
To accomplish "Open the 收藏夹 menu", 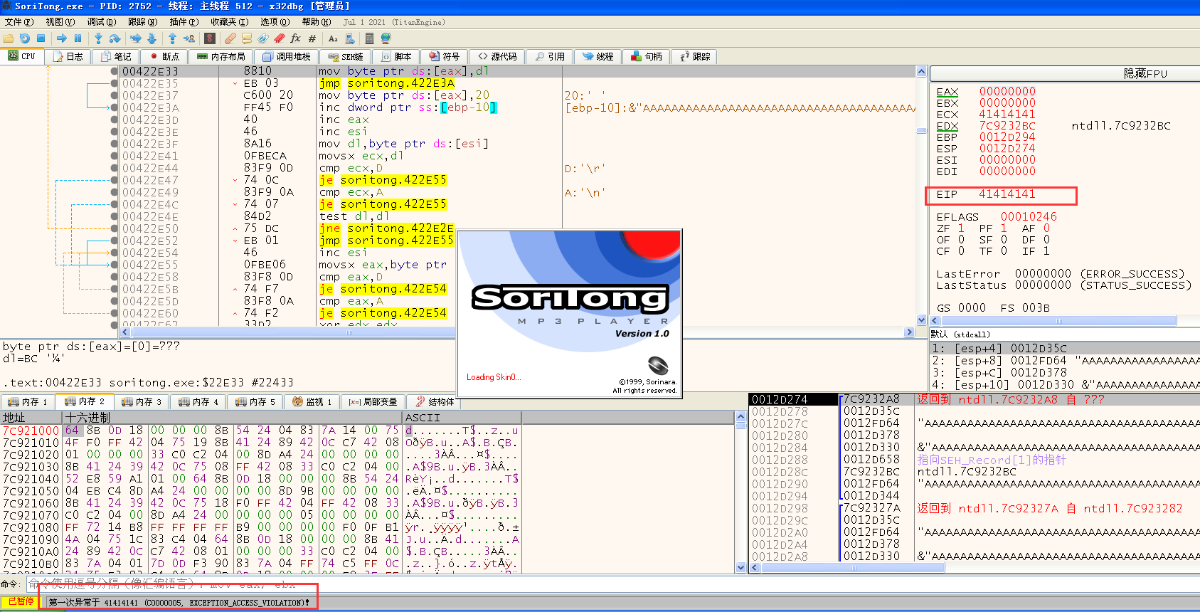I will [x=230, y=21].
